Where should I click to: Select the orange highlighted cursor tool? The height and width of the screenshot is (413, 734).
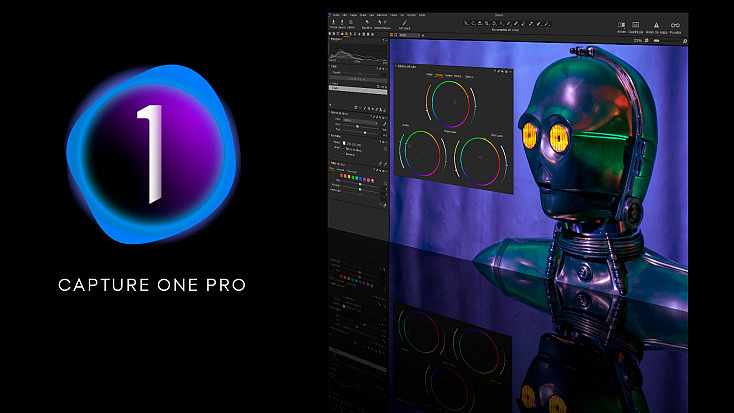pos(473,23)
